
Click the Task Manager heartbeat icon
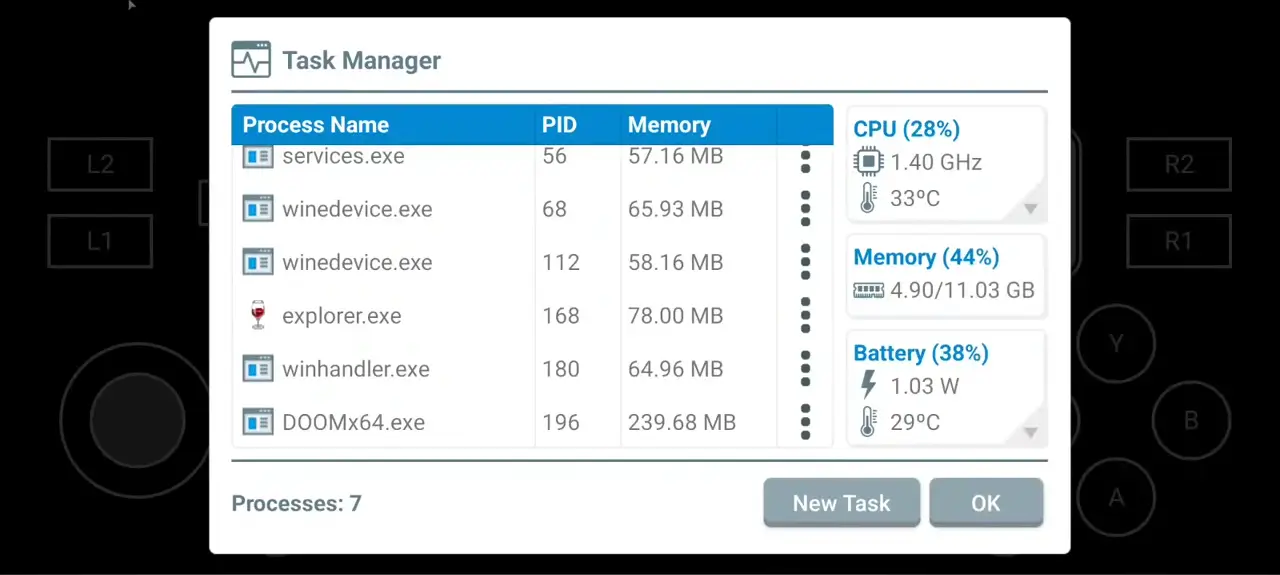pos(251,60)
